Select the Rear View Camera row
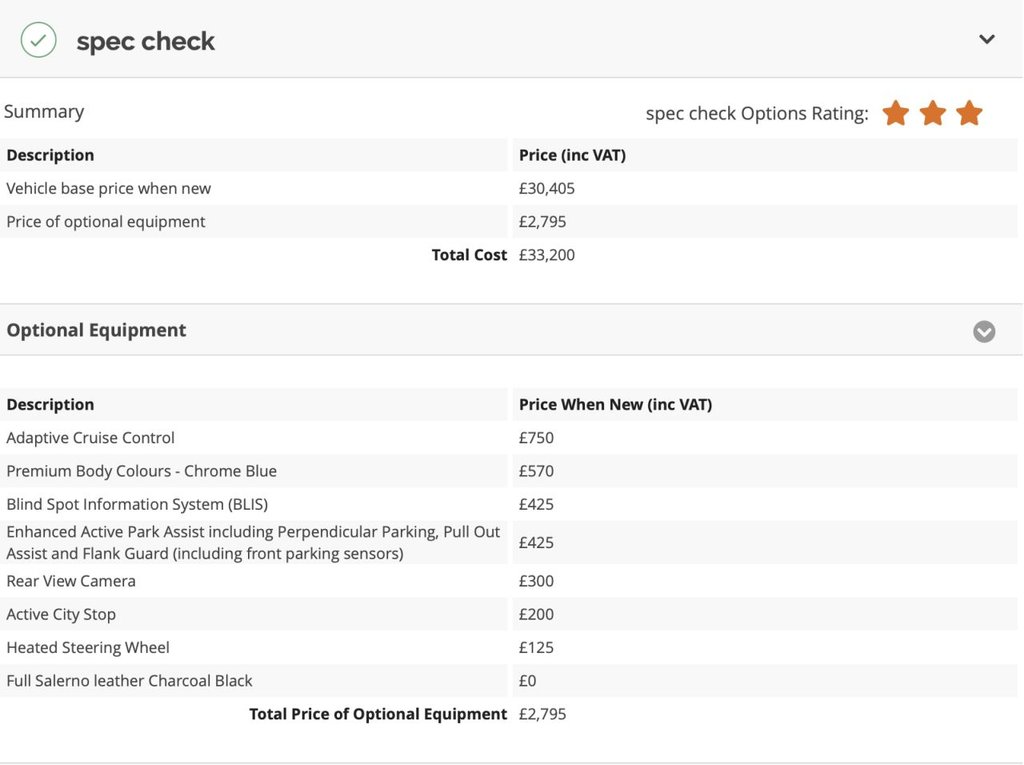 (71, 581)
